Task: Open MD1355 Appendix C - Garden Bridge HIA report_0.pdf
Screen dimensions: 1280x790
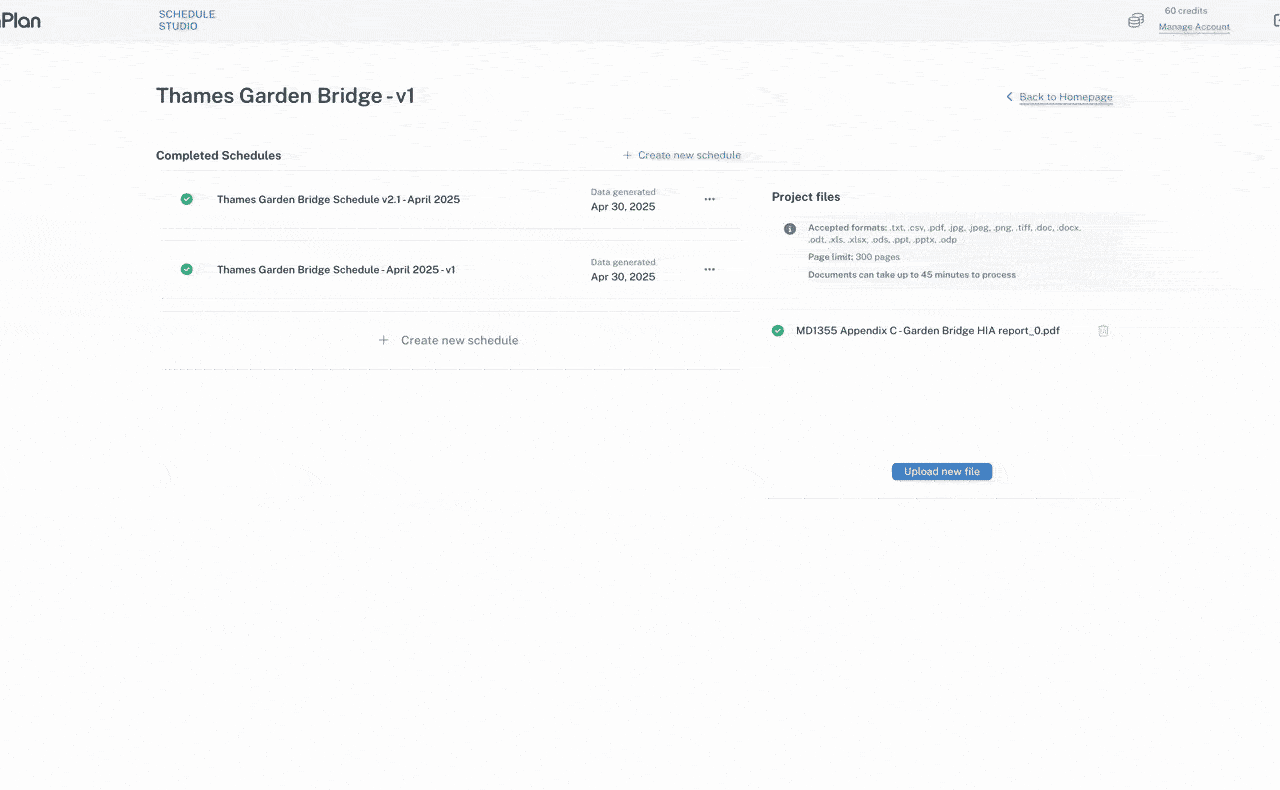Action: (x=927, y=330)
